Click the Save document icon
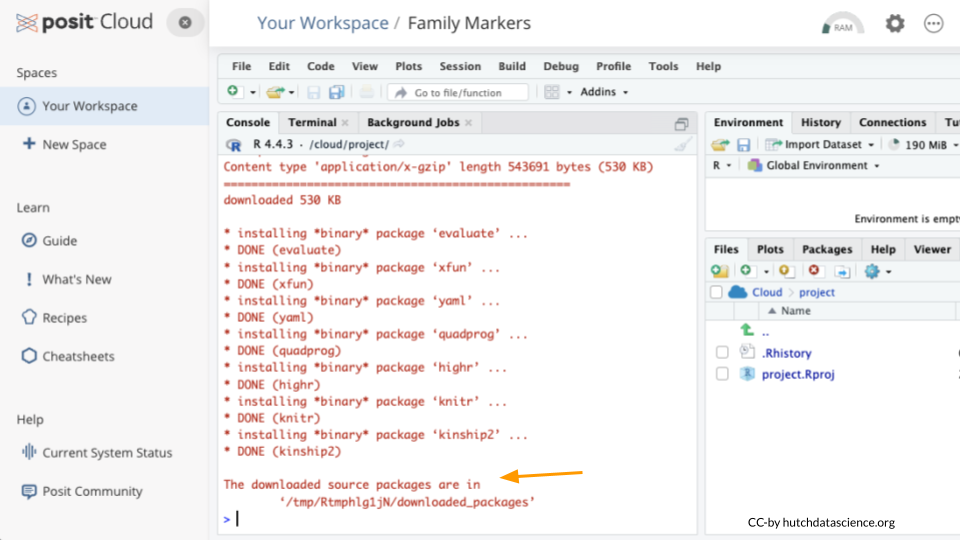 (313, 92)
